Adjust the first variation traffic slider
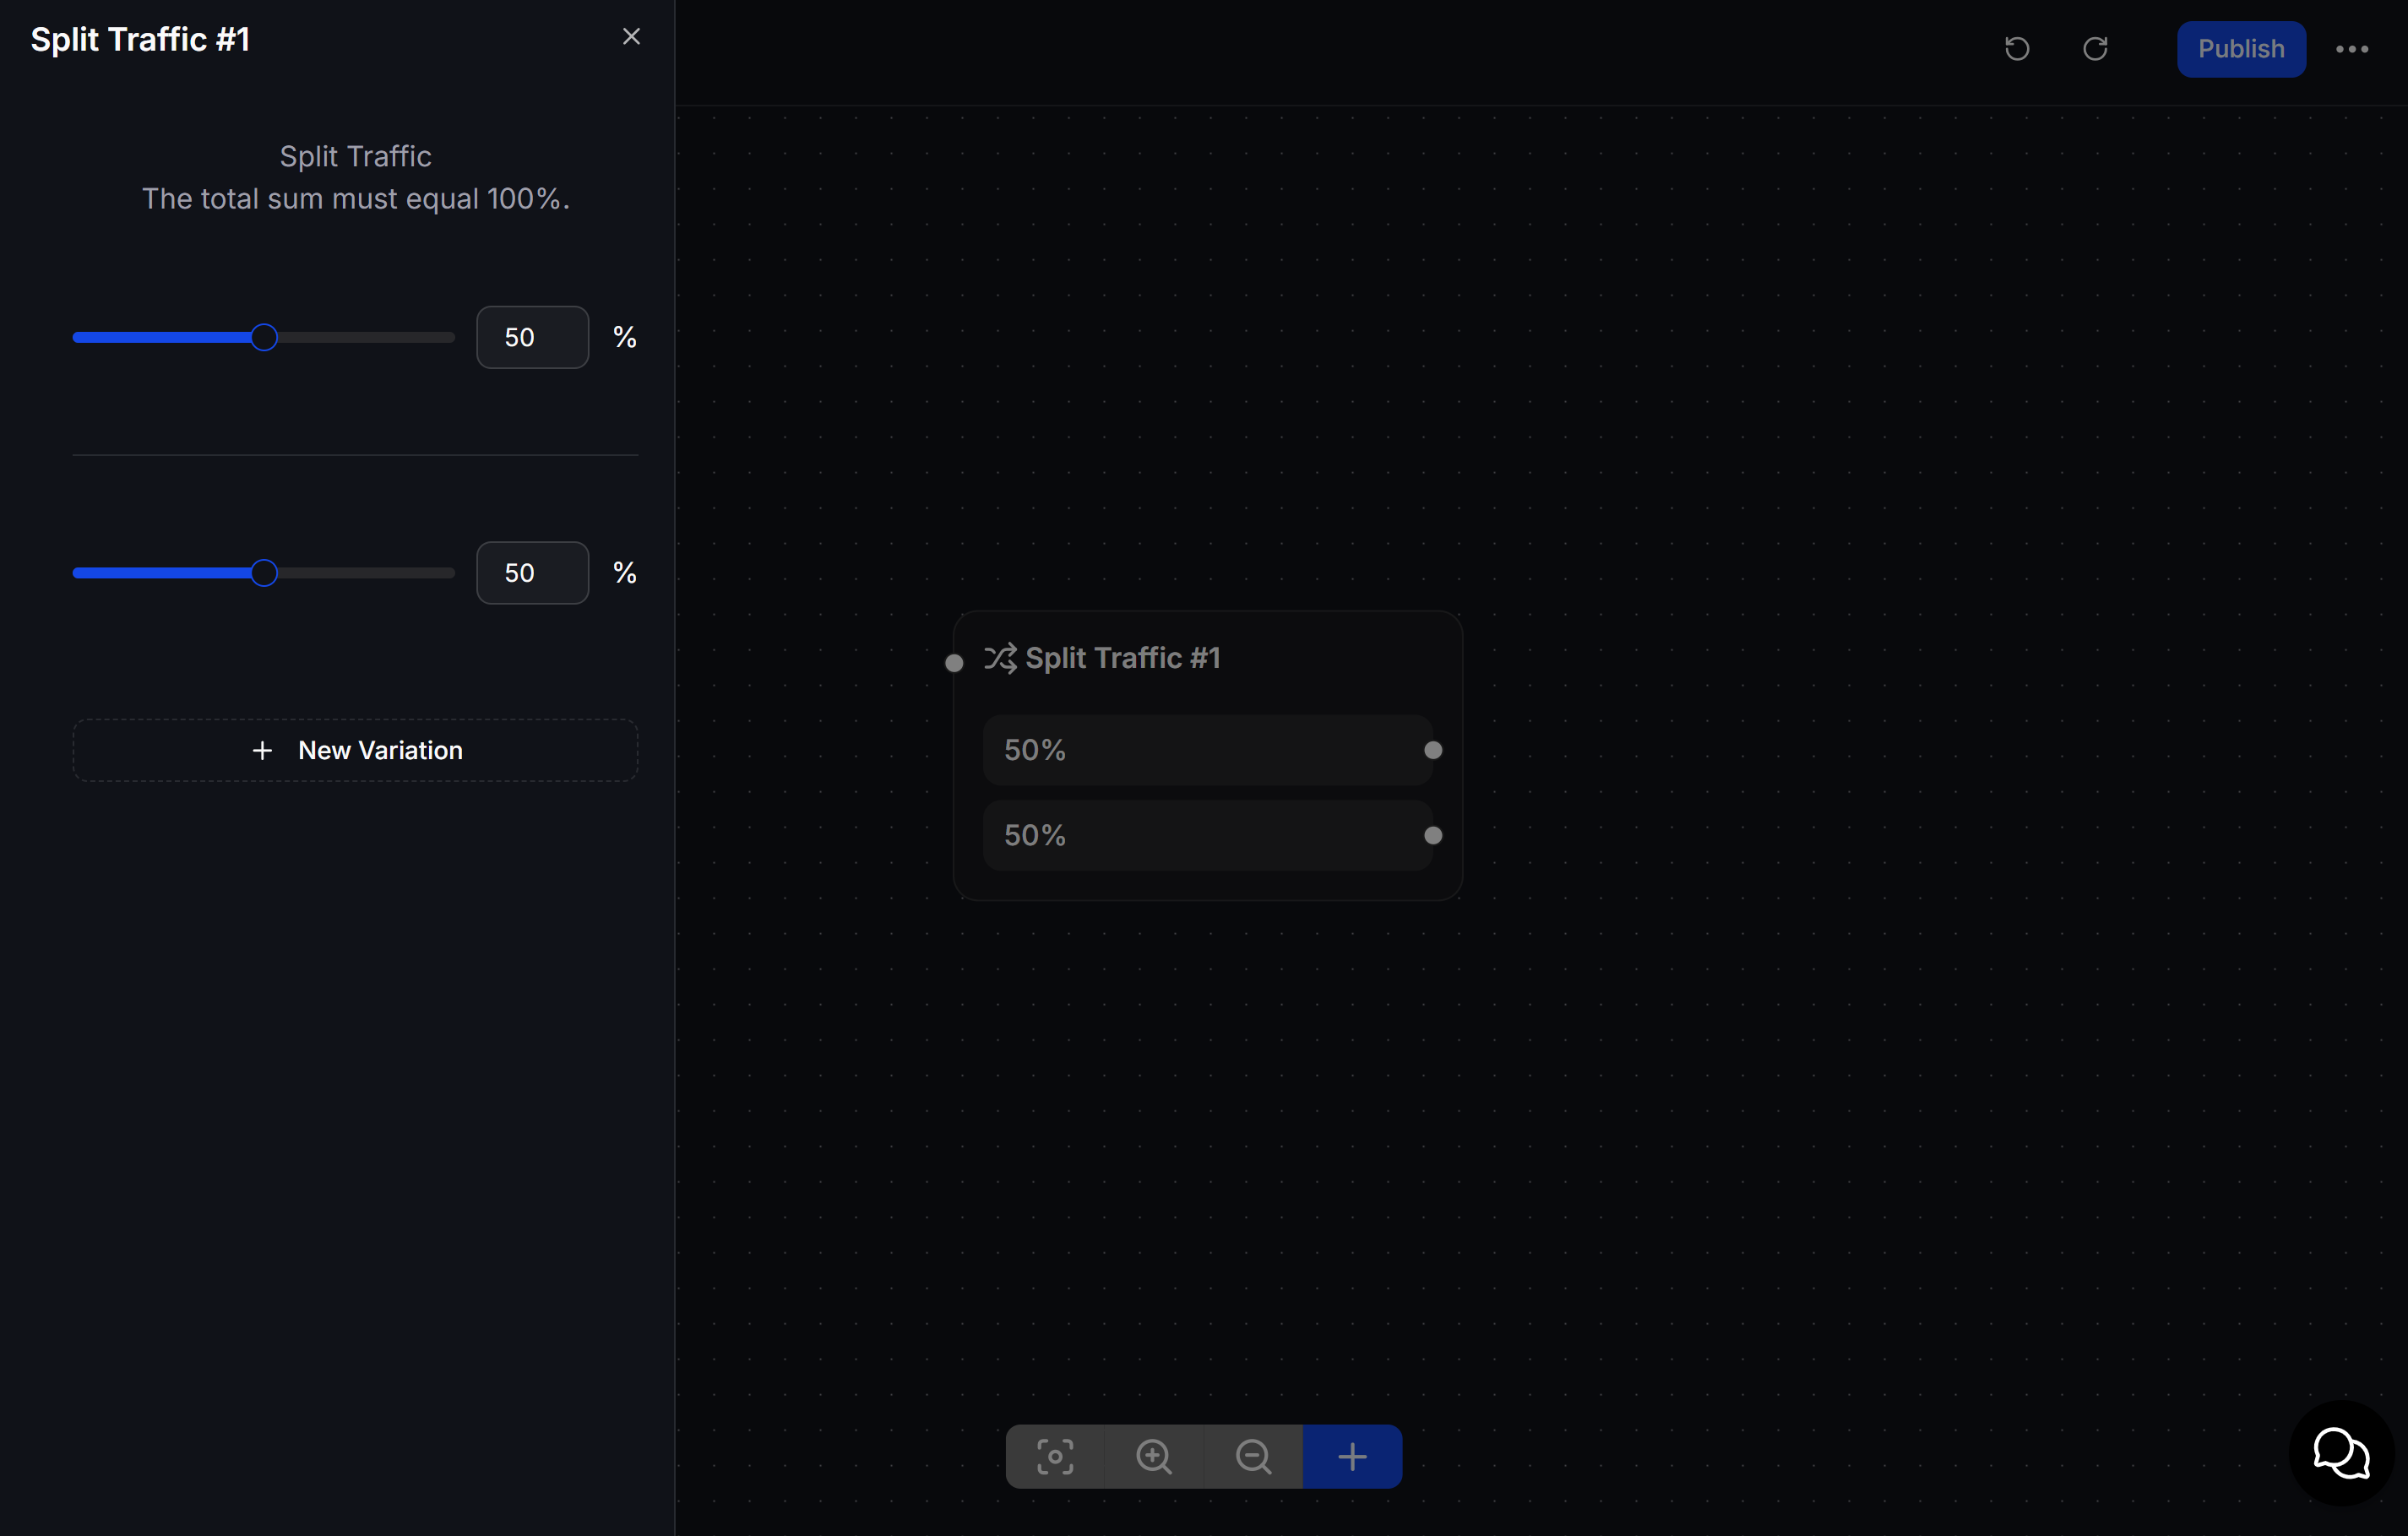This screenshot has width=2408, height=1536. (x=264, y=337)
